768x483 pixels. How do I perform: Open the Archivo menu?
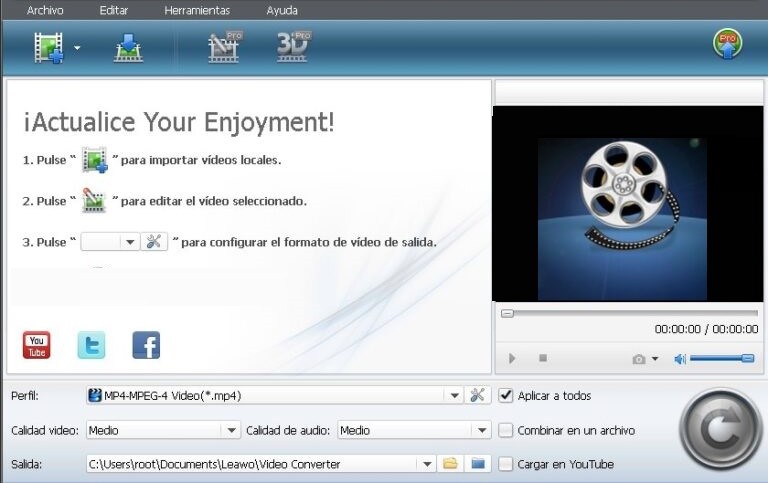(45, 10)
